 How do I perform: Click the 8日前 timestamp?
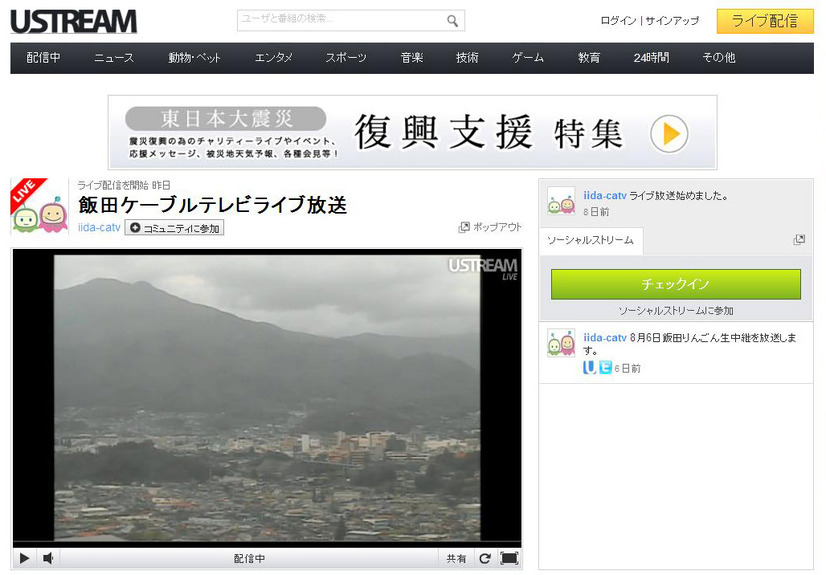coord(596,212)
